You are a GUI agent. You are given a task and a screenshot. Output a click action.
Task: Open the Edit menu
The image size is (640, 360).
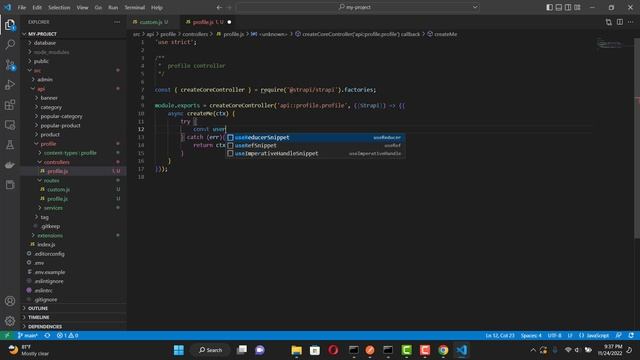pos(37,7)
